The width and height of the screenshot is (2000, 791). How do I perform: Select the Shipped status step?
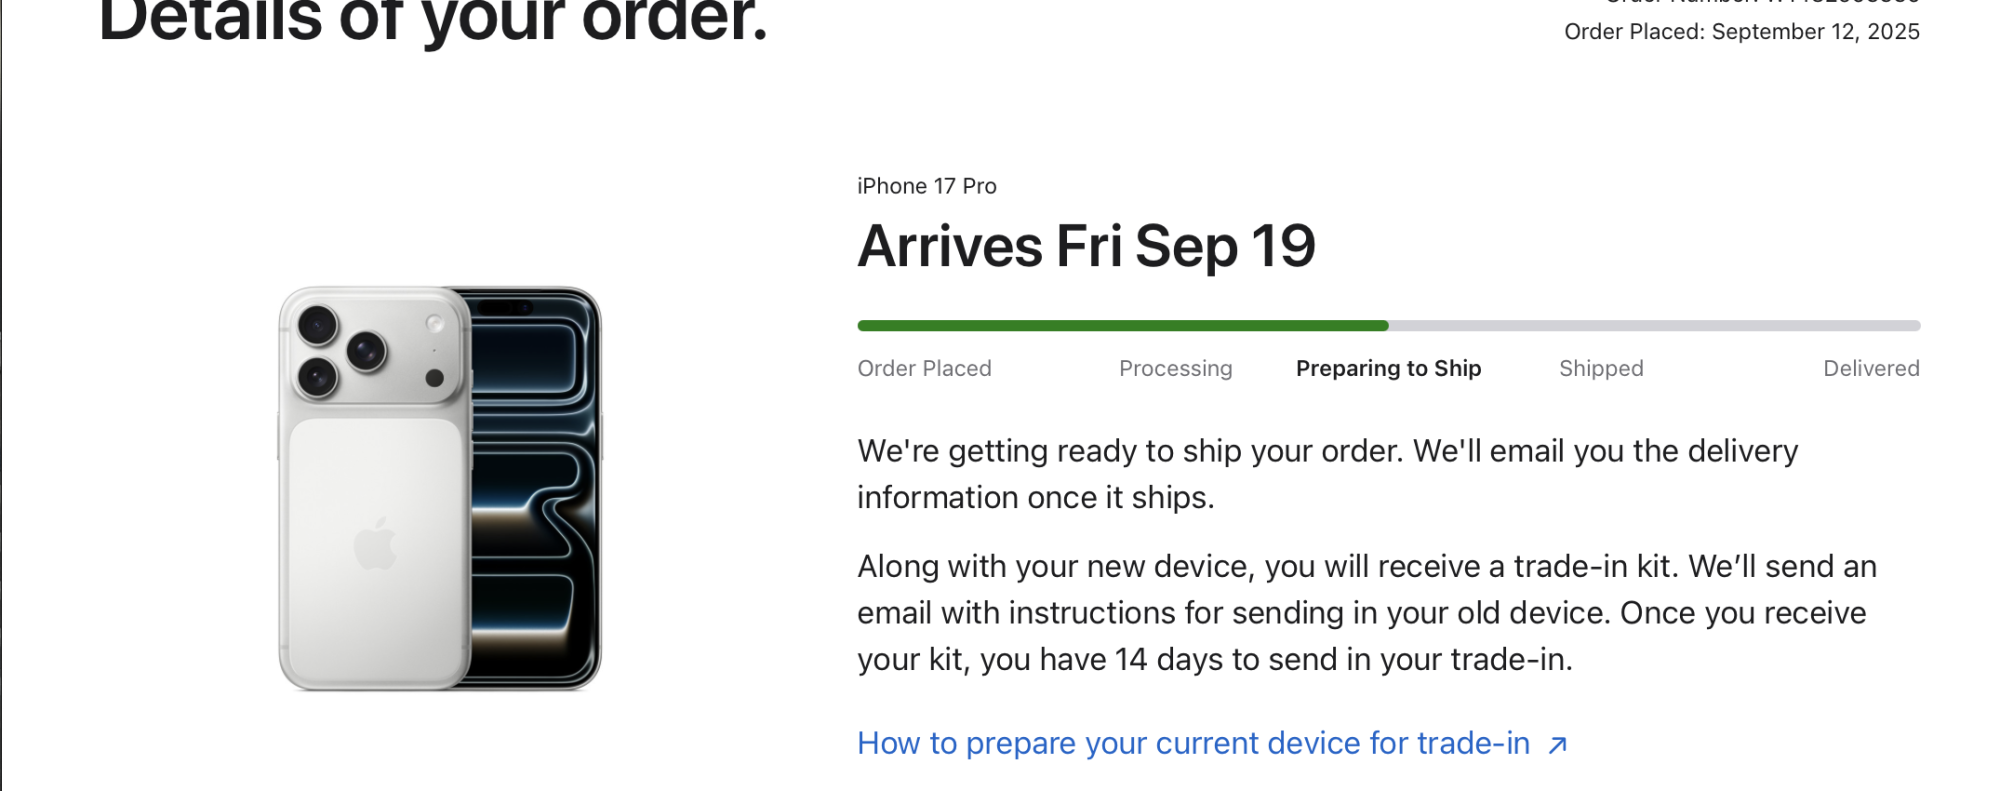click(x=1601, y=369)
